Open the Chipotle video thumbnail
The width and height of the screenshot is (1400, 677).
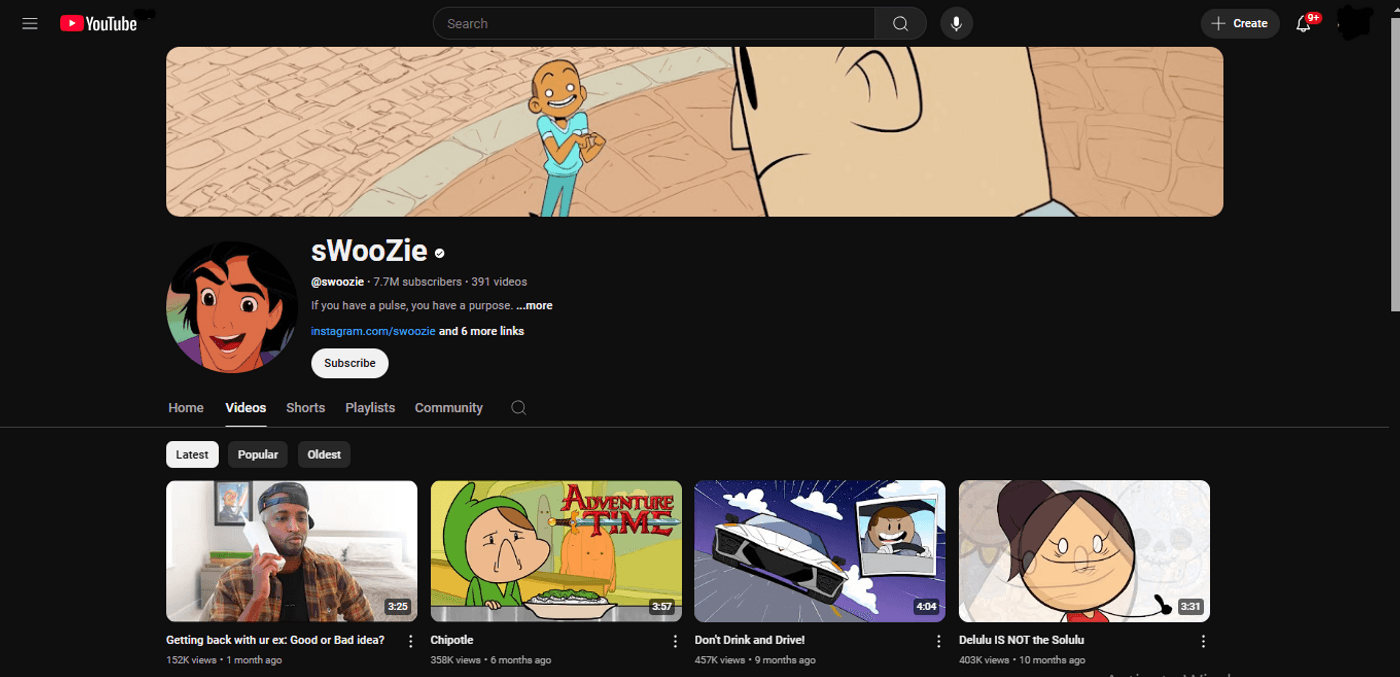tap(556, 551)
